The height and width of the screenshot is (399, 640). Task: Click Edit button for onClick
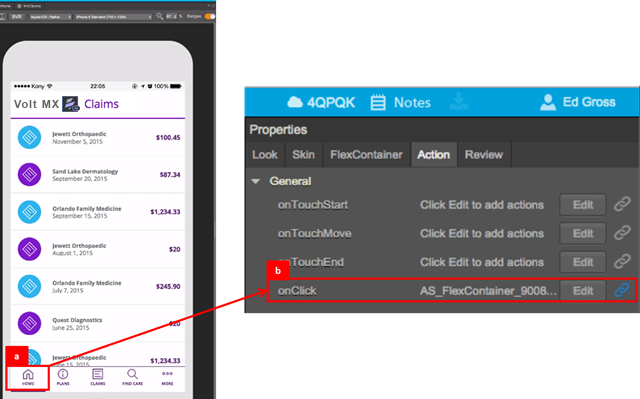point(582,291)
